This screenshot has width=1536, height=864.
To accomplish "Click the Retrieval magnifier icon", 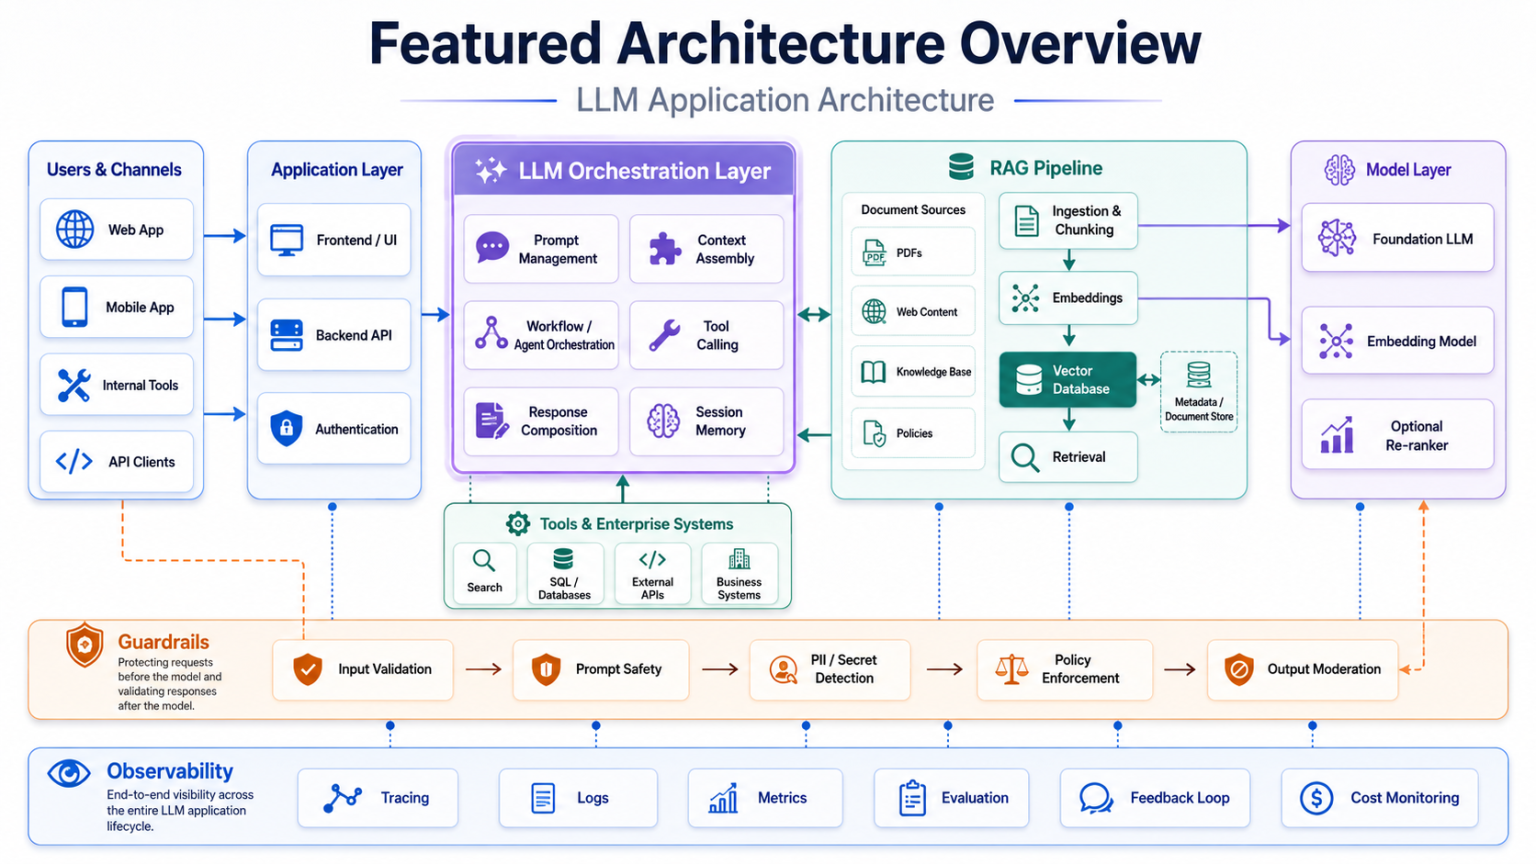I will point(1025,457).
